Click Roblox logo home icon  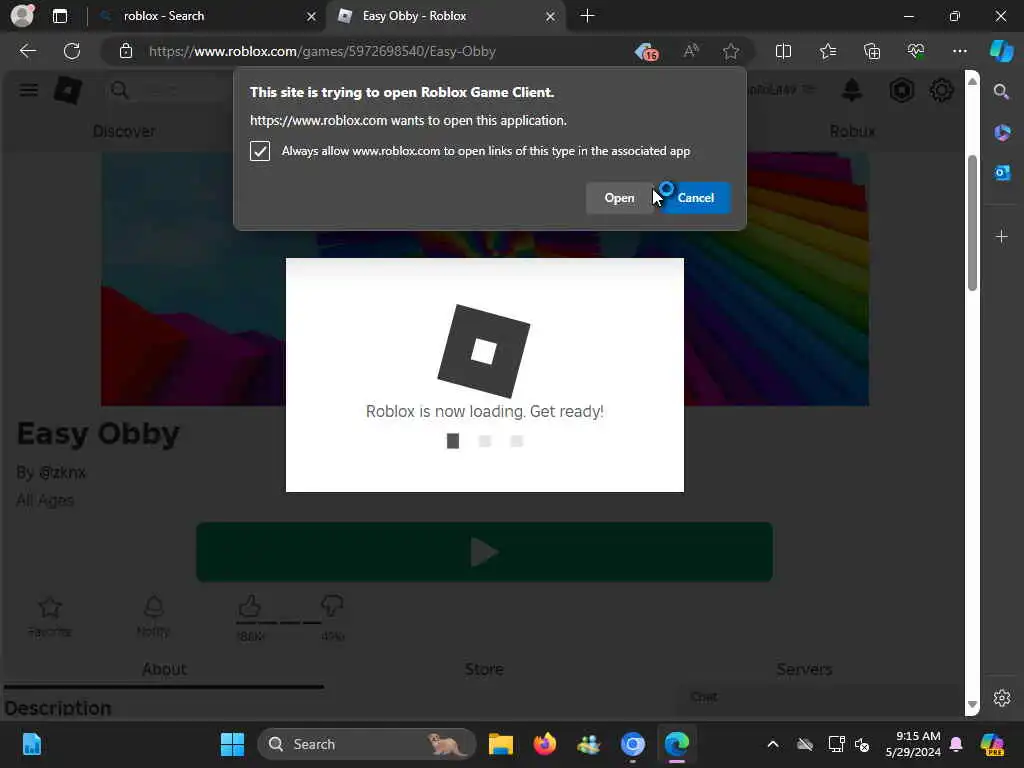(x=68, y=90)
